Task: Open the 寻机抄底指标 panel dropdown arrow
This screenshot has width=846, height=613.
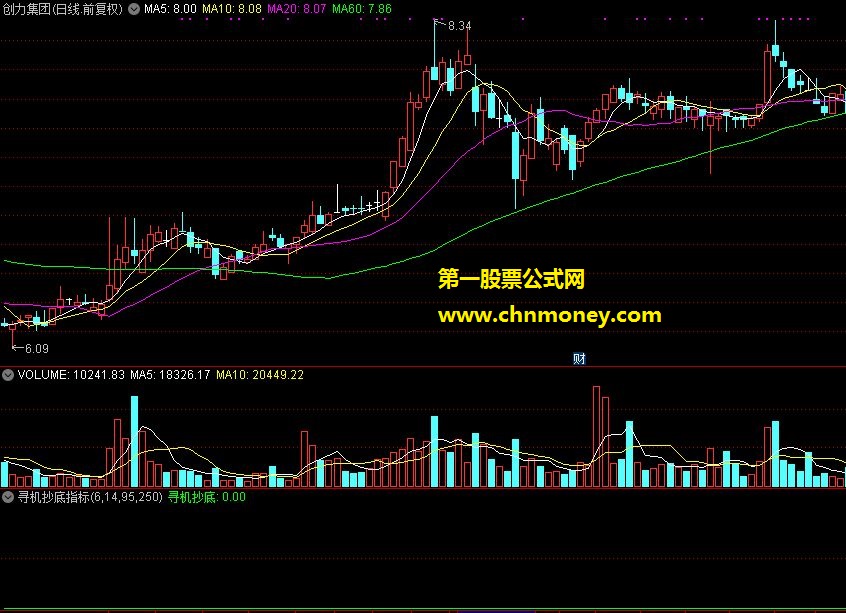Action: tap(8, 497)
